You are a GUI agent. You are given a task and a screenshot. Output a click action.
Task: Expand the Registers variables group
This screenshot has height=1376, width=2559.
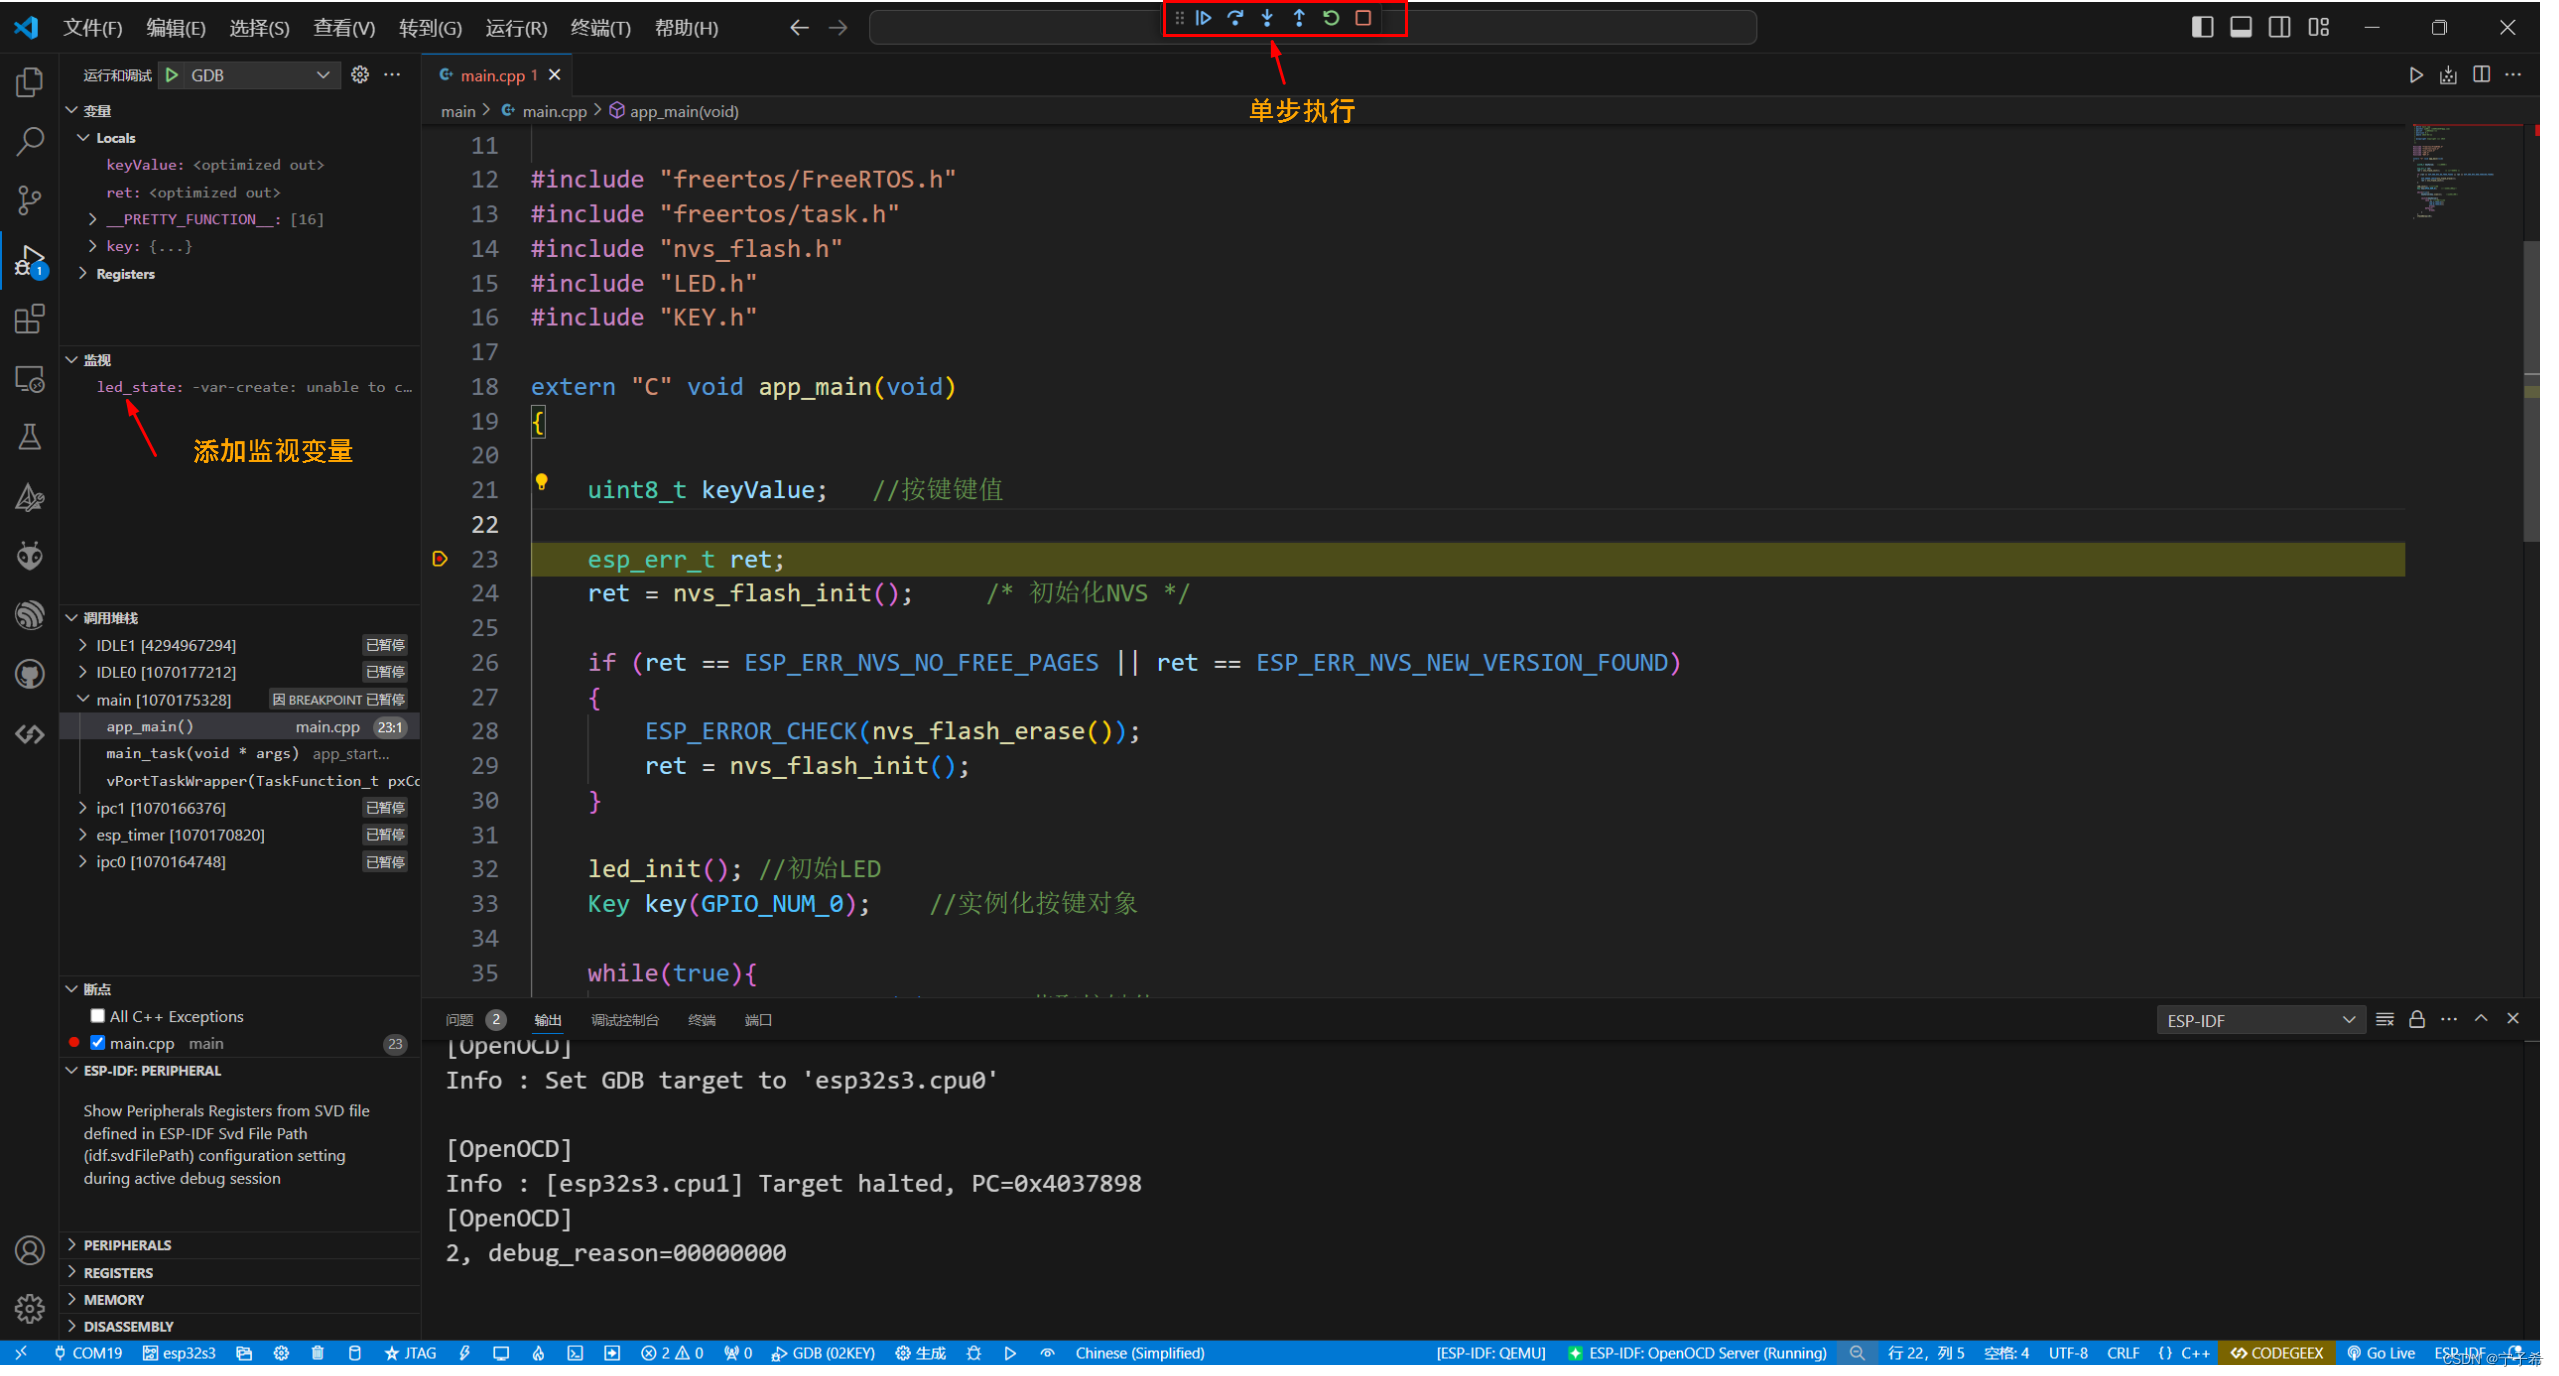tap(84, 274)
